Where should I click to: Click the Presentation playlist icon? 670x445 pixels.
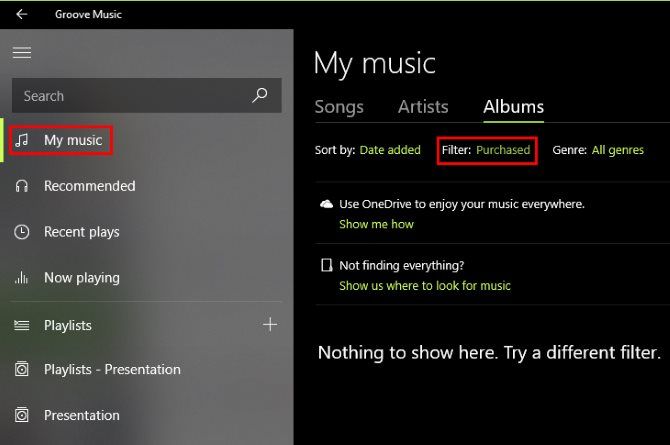click(22, 415)
